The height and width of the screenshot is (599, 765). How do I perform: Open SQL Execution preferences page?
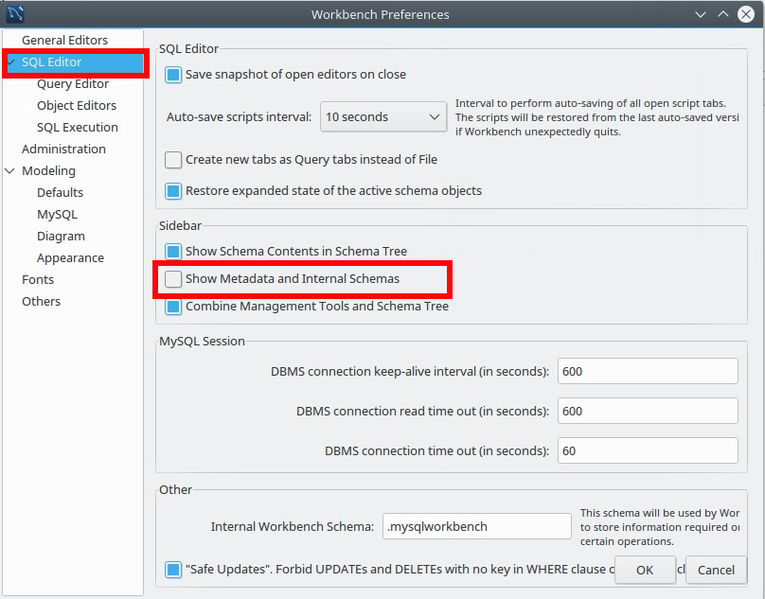pyautogui.click(x=78, y=127)
